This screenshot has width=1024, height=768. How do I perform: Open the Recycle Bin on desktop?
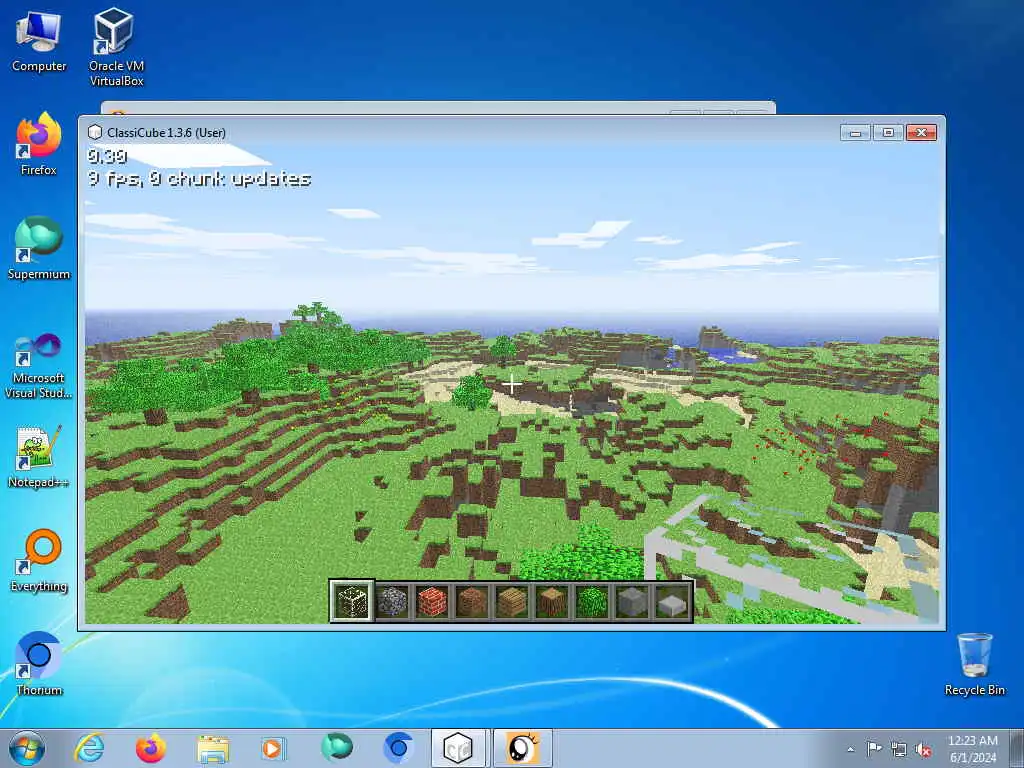tap(974, 664)
